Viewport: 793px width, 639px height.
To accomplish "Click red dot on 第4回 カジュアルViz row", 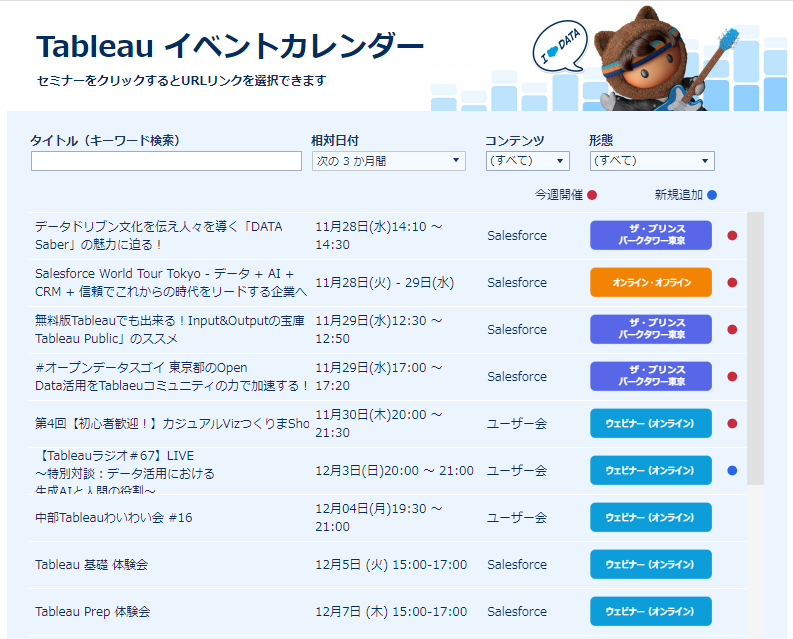I will (x=732, y=423).
